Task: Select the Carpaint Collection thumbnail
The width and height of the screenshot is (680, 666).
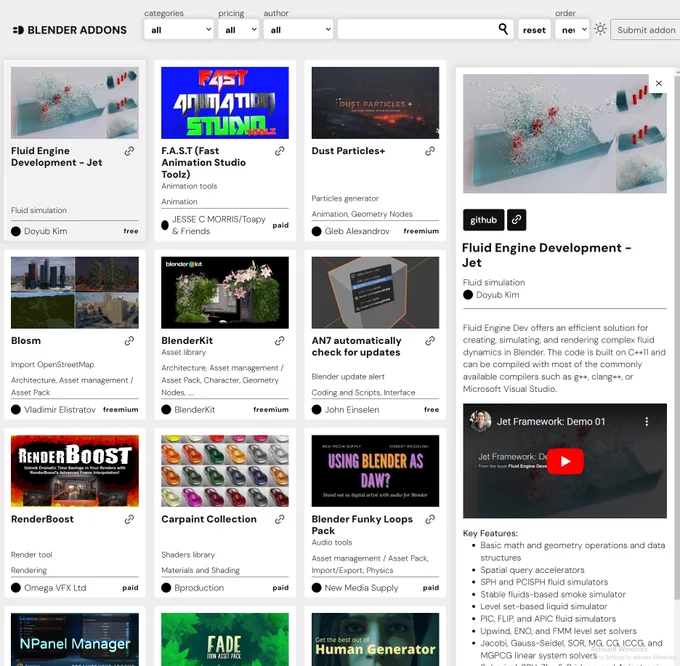Action: coord(225,471)
